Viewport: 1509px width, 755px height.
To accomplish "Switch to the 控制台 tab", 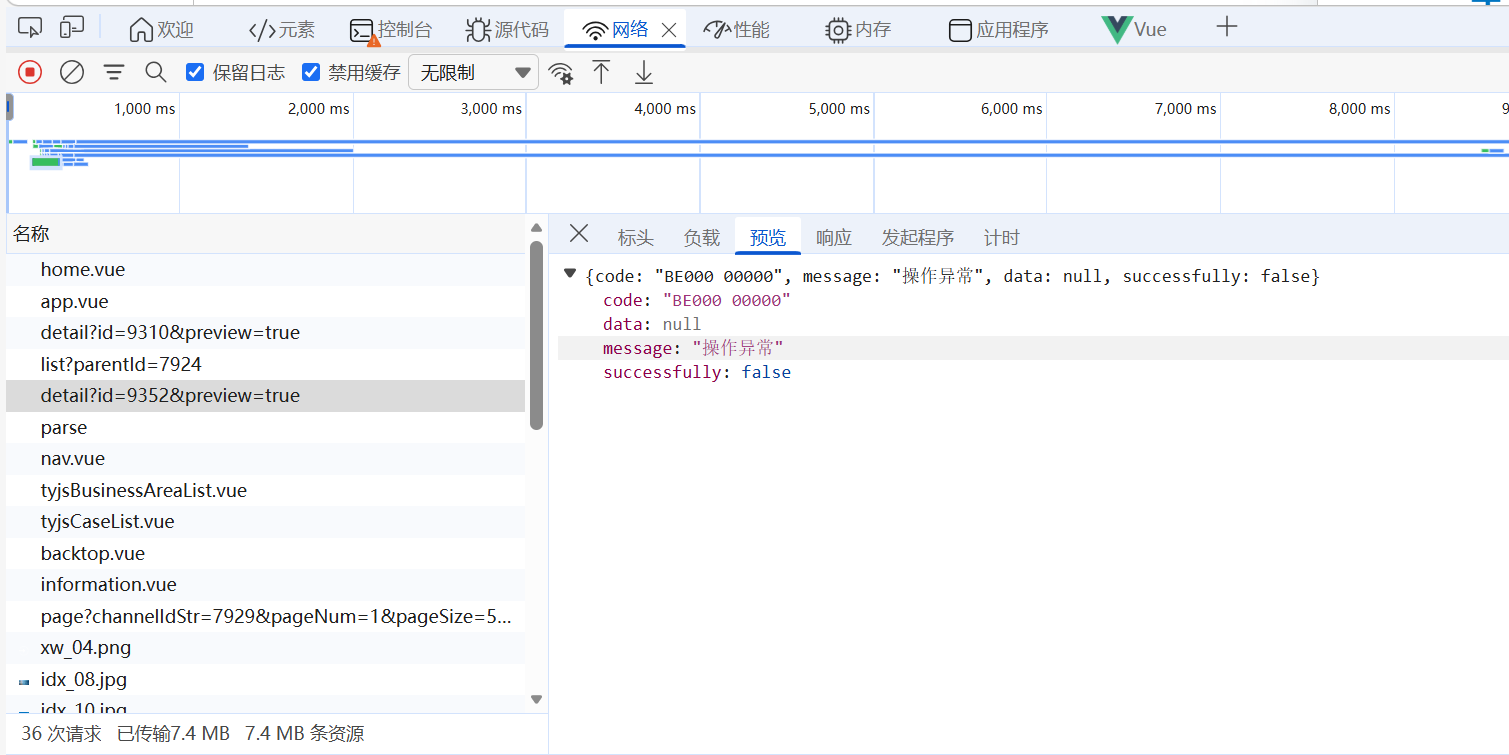I will click(391, 30).
